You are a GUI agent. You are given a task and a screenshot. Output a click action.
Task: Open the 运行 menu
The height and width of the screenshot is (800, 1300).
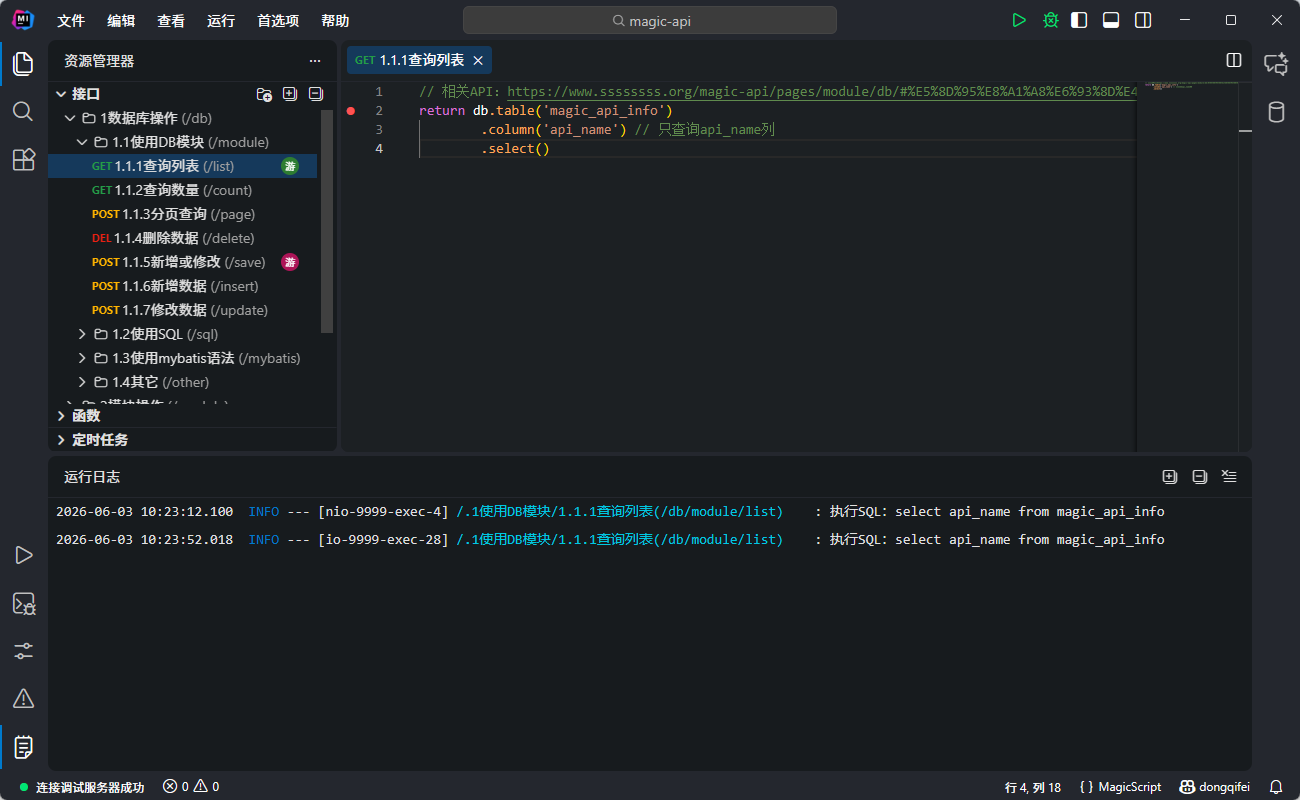tap(221, 21)
